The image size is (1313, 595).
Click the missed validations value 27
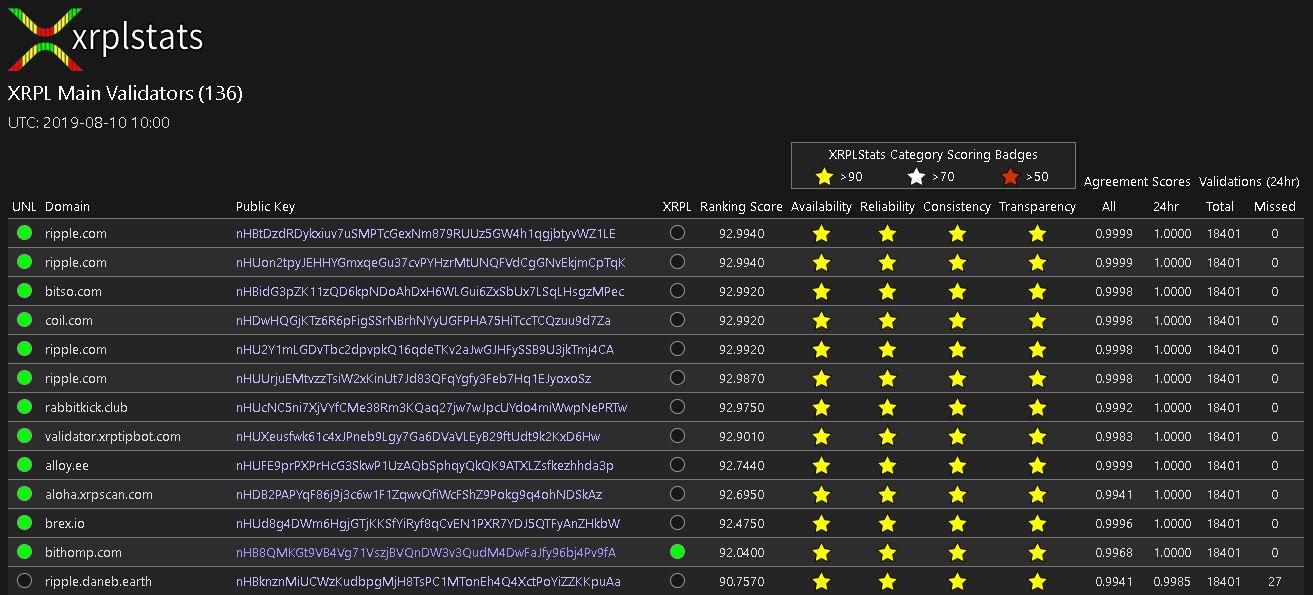[1275, 582]
